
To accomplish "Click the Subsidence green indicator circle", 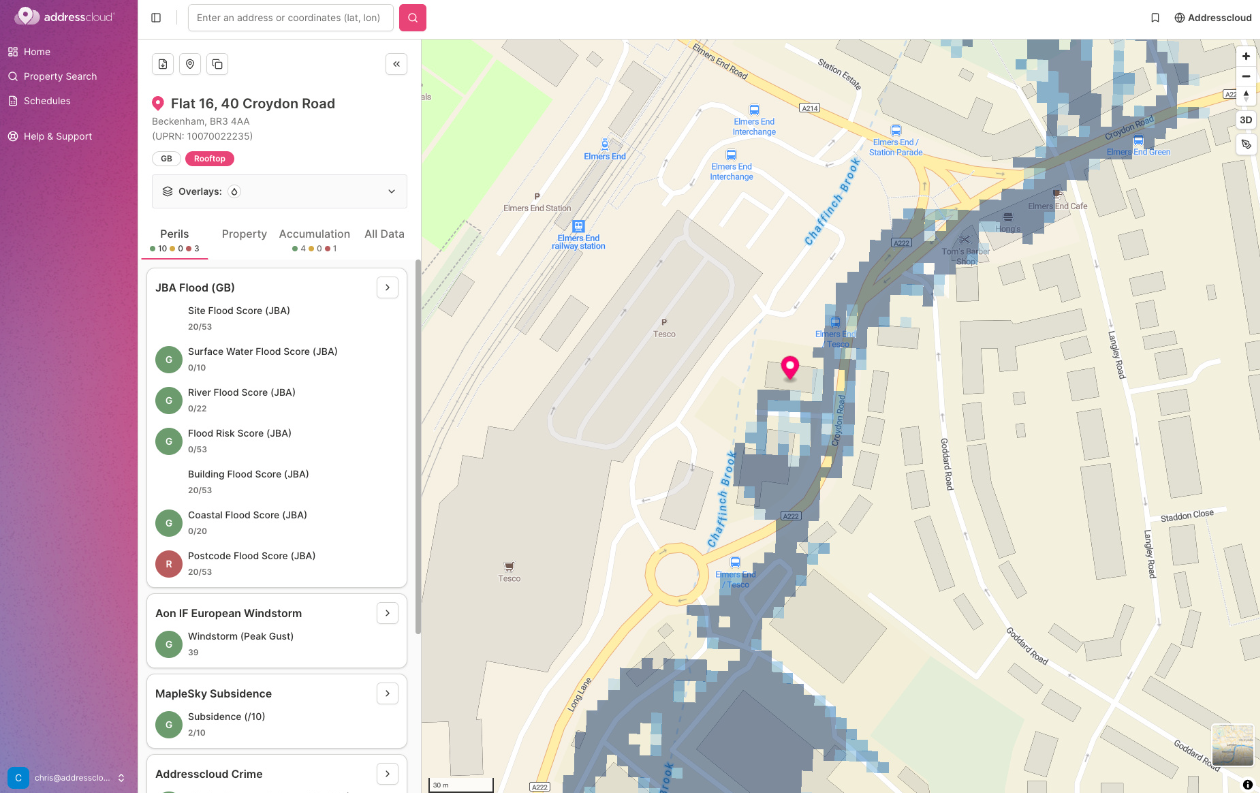I will [168, 725].
